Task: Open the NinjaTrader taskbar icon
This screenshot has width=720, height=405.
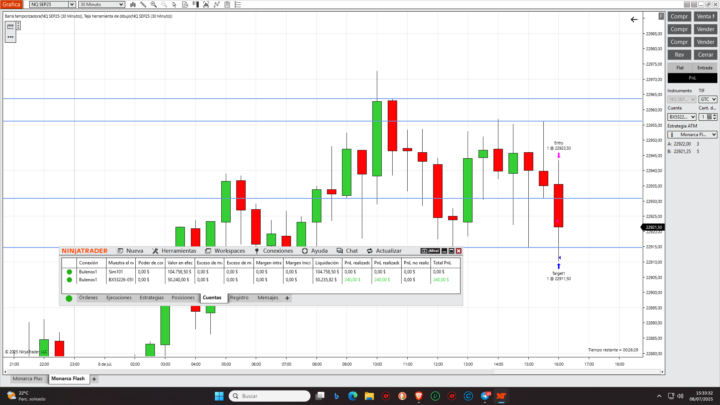Action: pyautogui.click(x=501, y=396)
